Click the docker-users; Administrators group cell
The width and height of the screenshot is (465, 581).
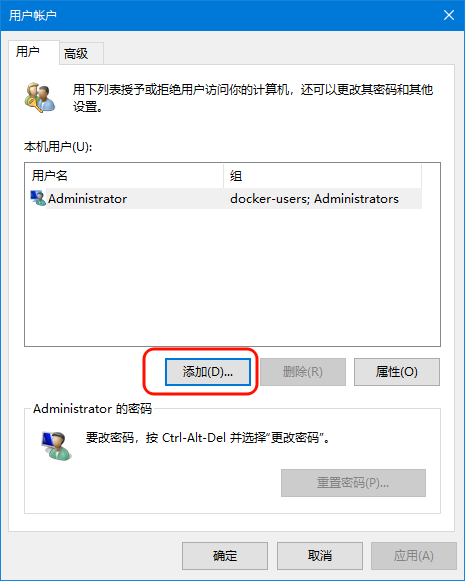(314, 199)
